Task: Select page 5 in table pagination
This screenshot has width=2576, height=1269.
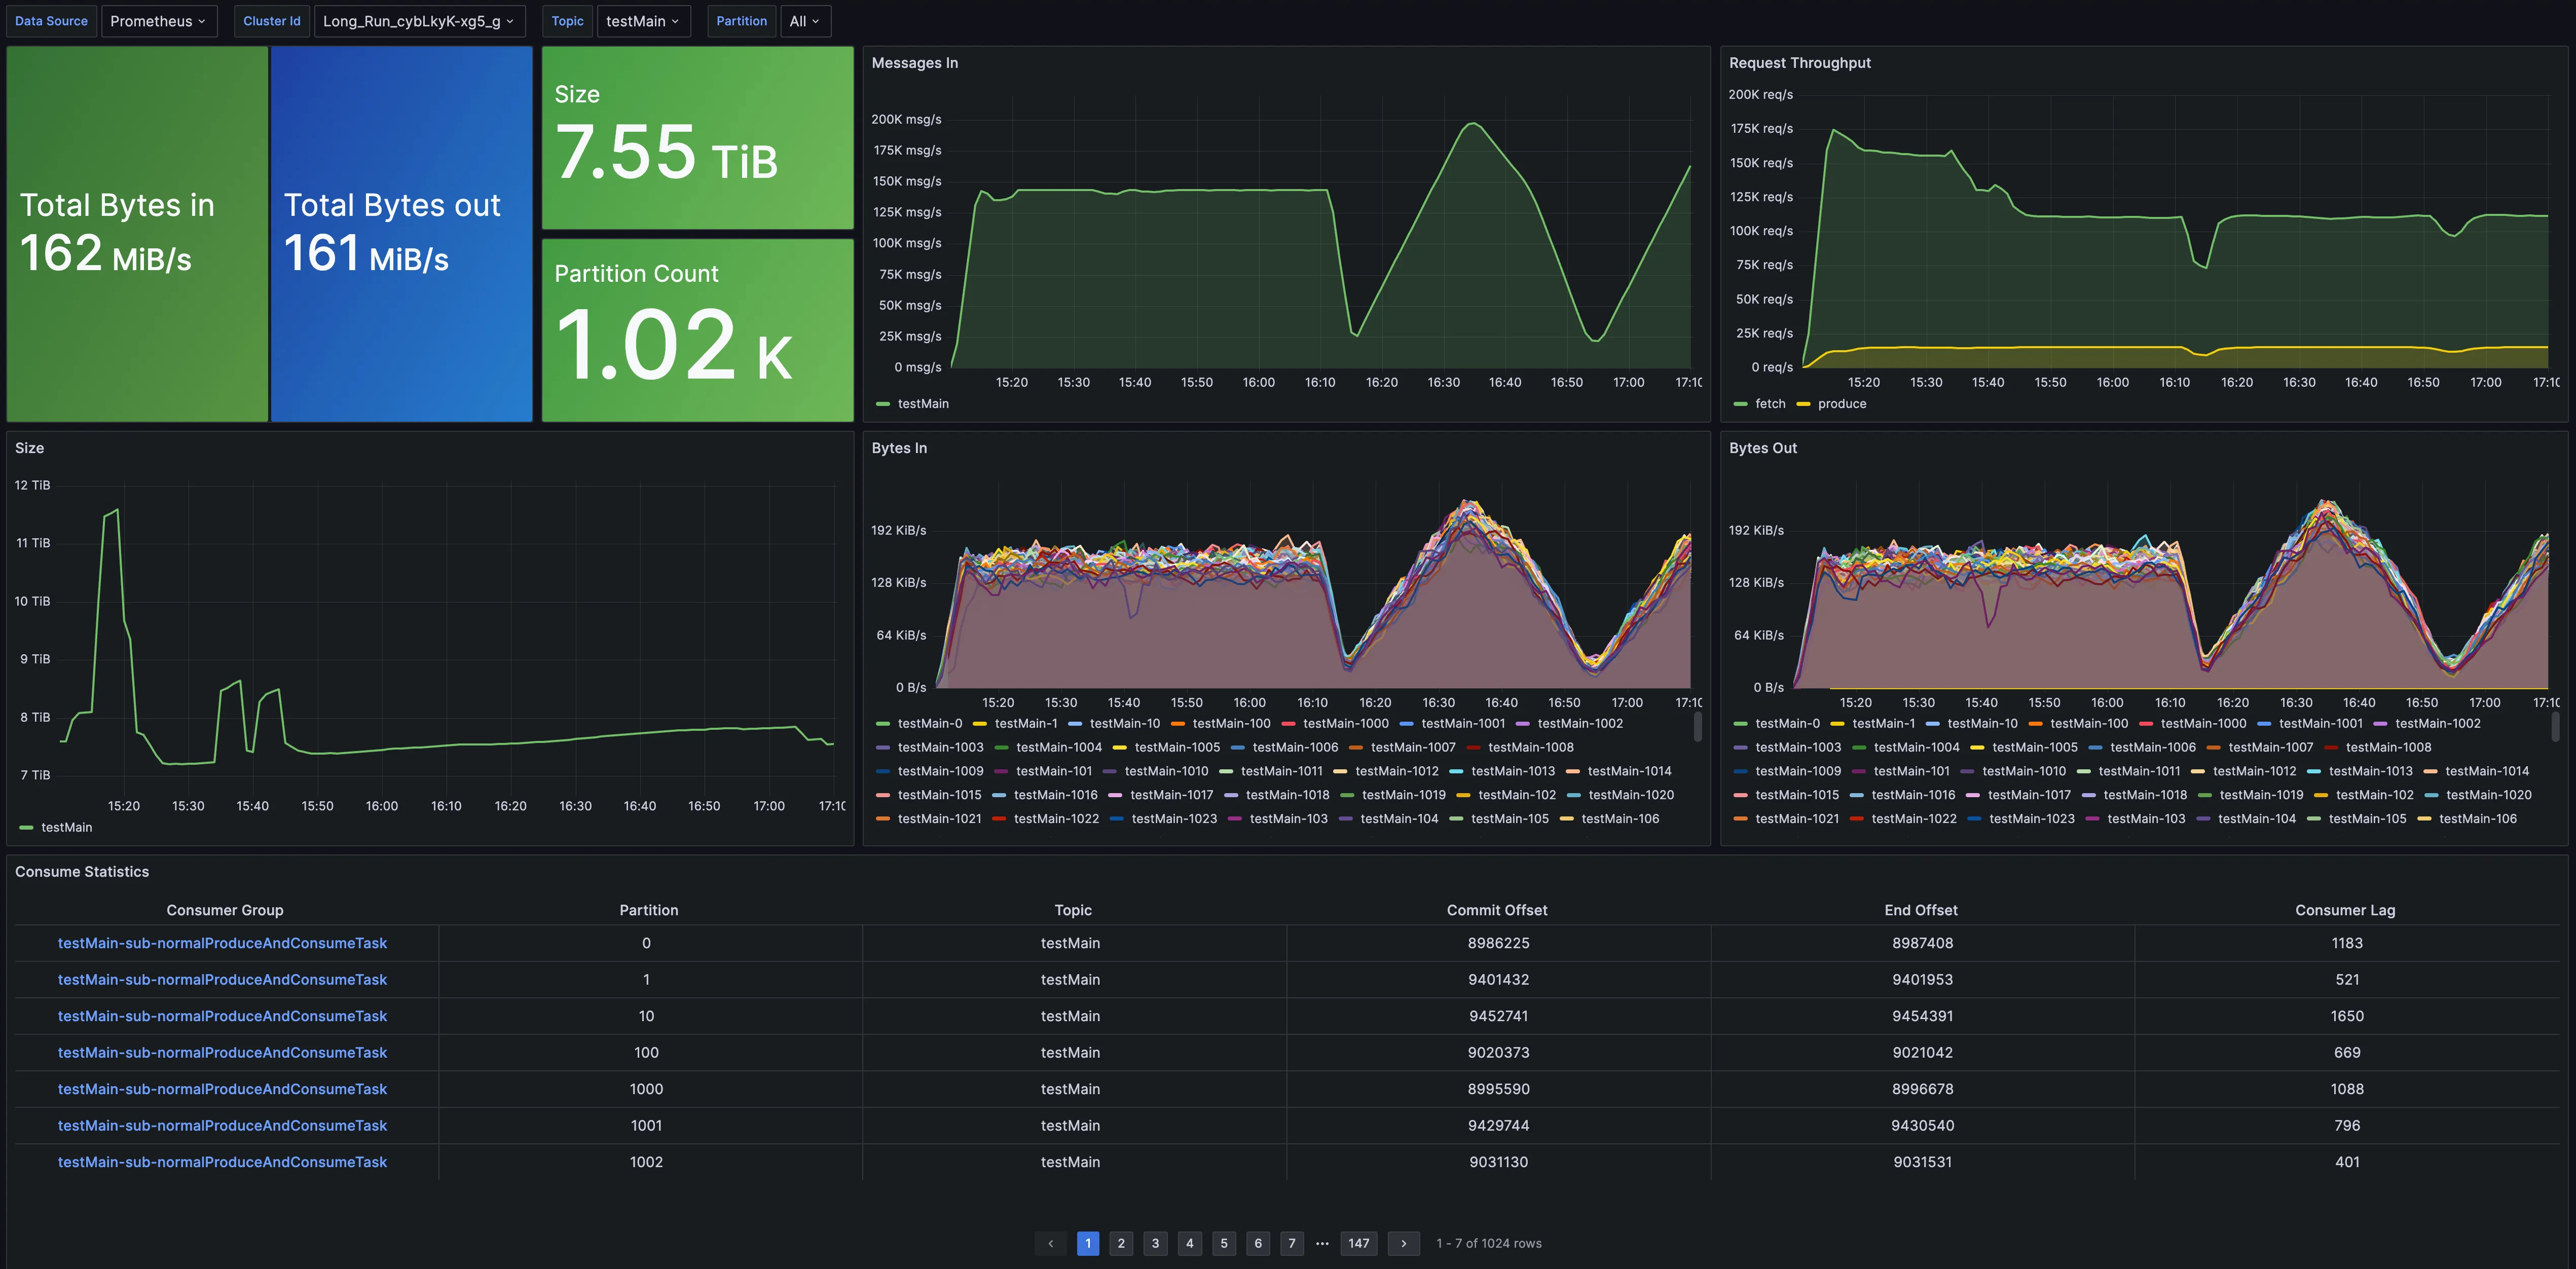Action: (x=1223, y=1243)
